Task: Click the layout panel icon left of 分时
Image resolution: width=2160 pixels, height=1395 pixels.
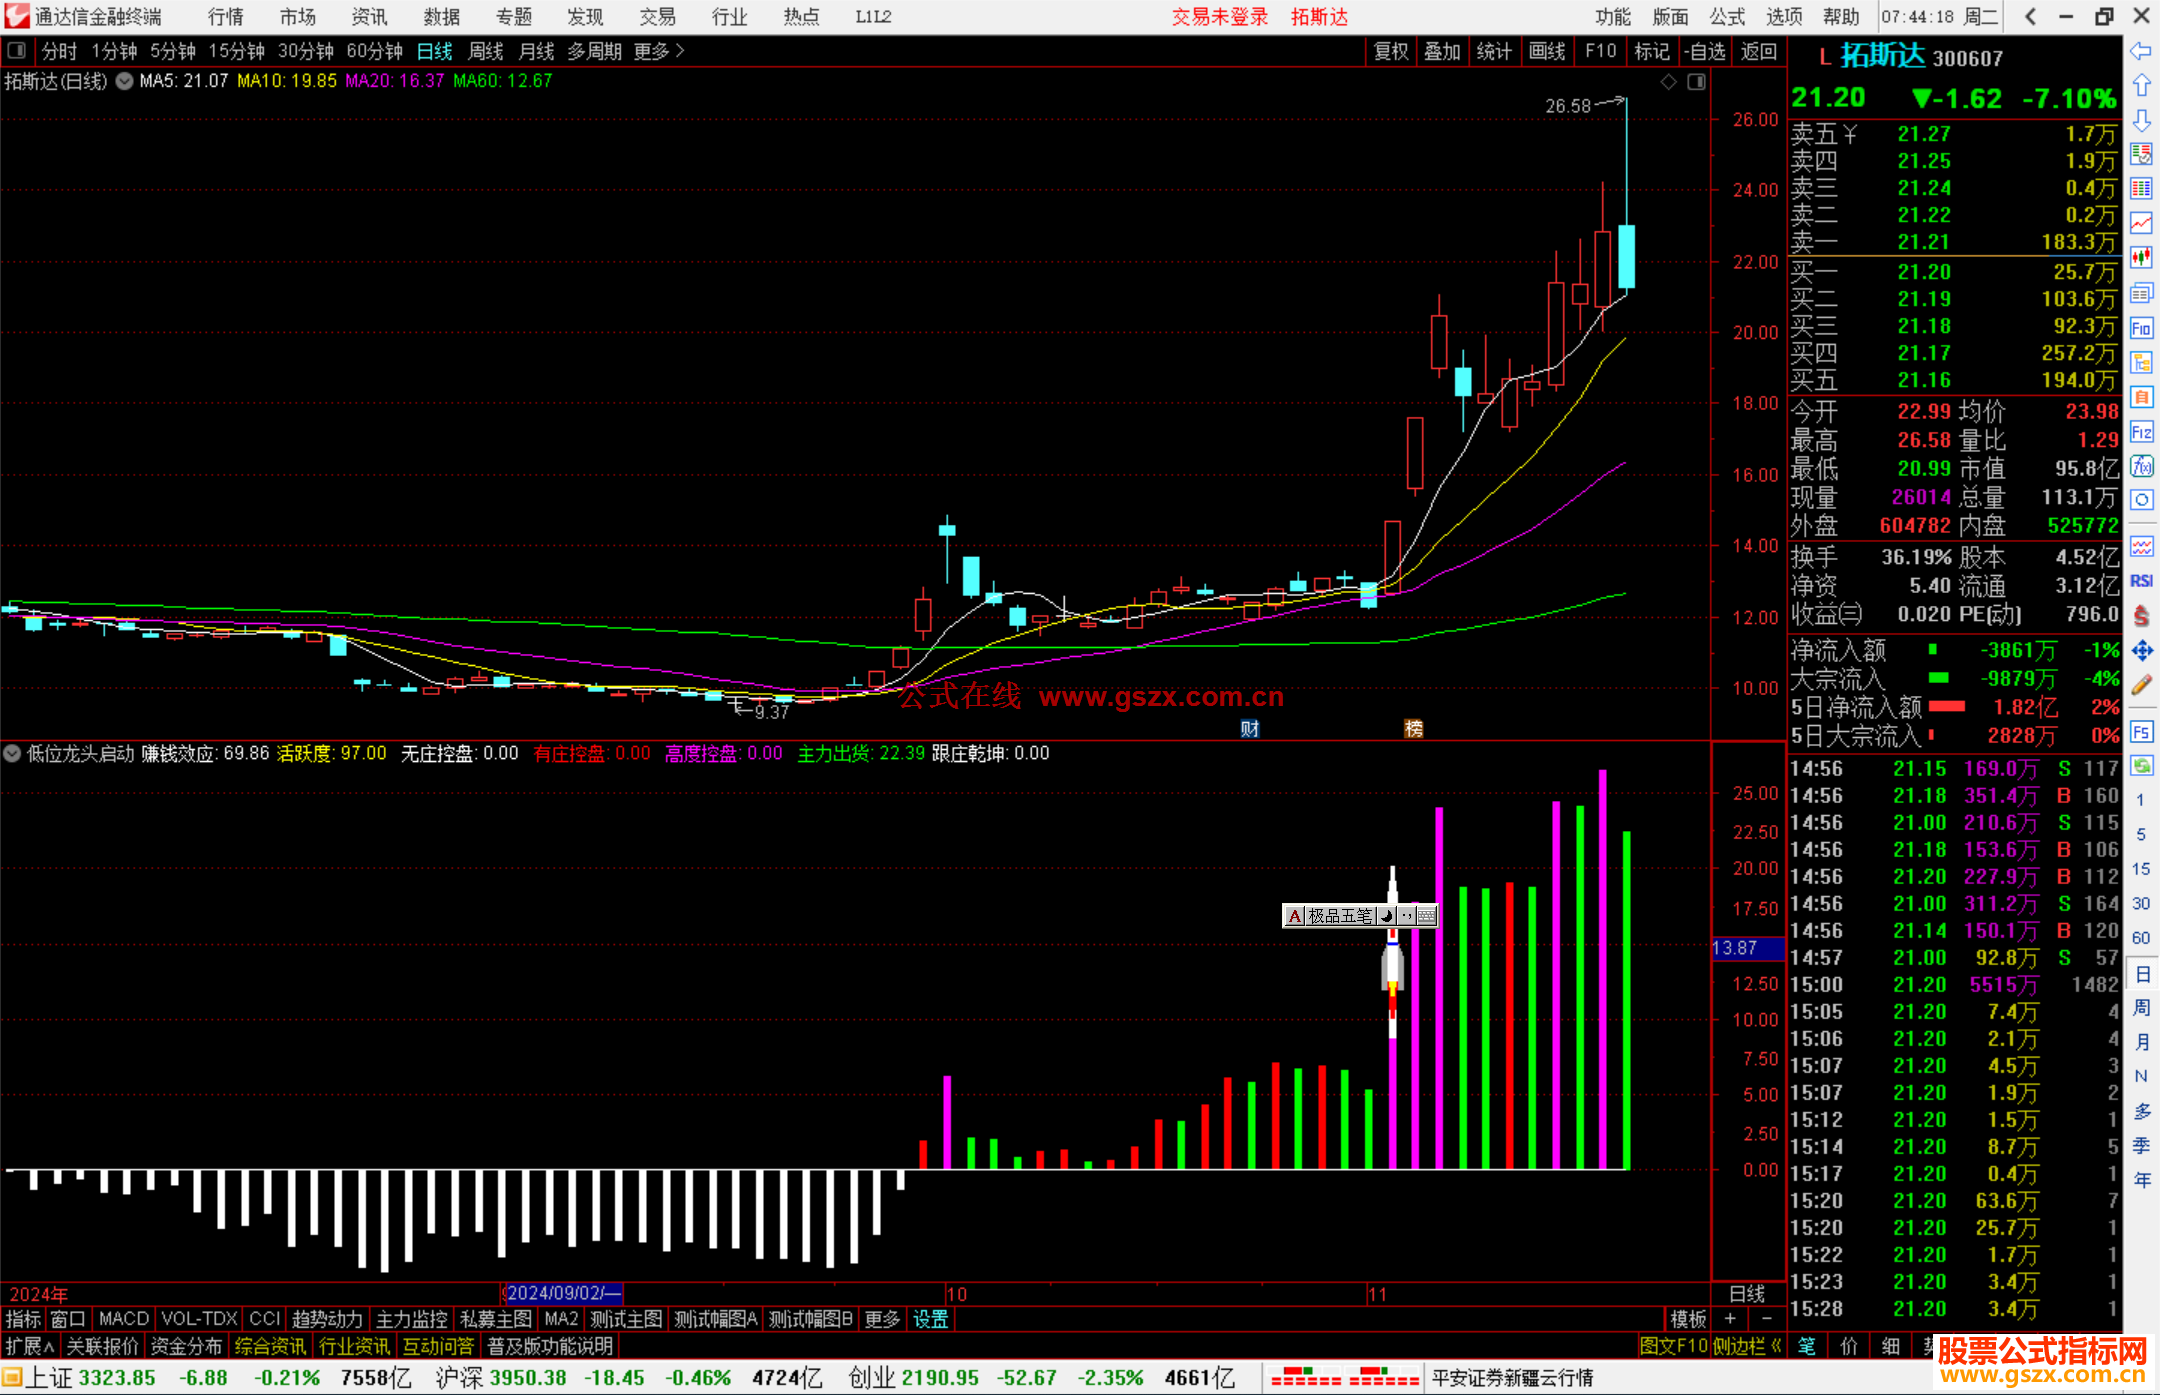Action: (x=16, y=51)
